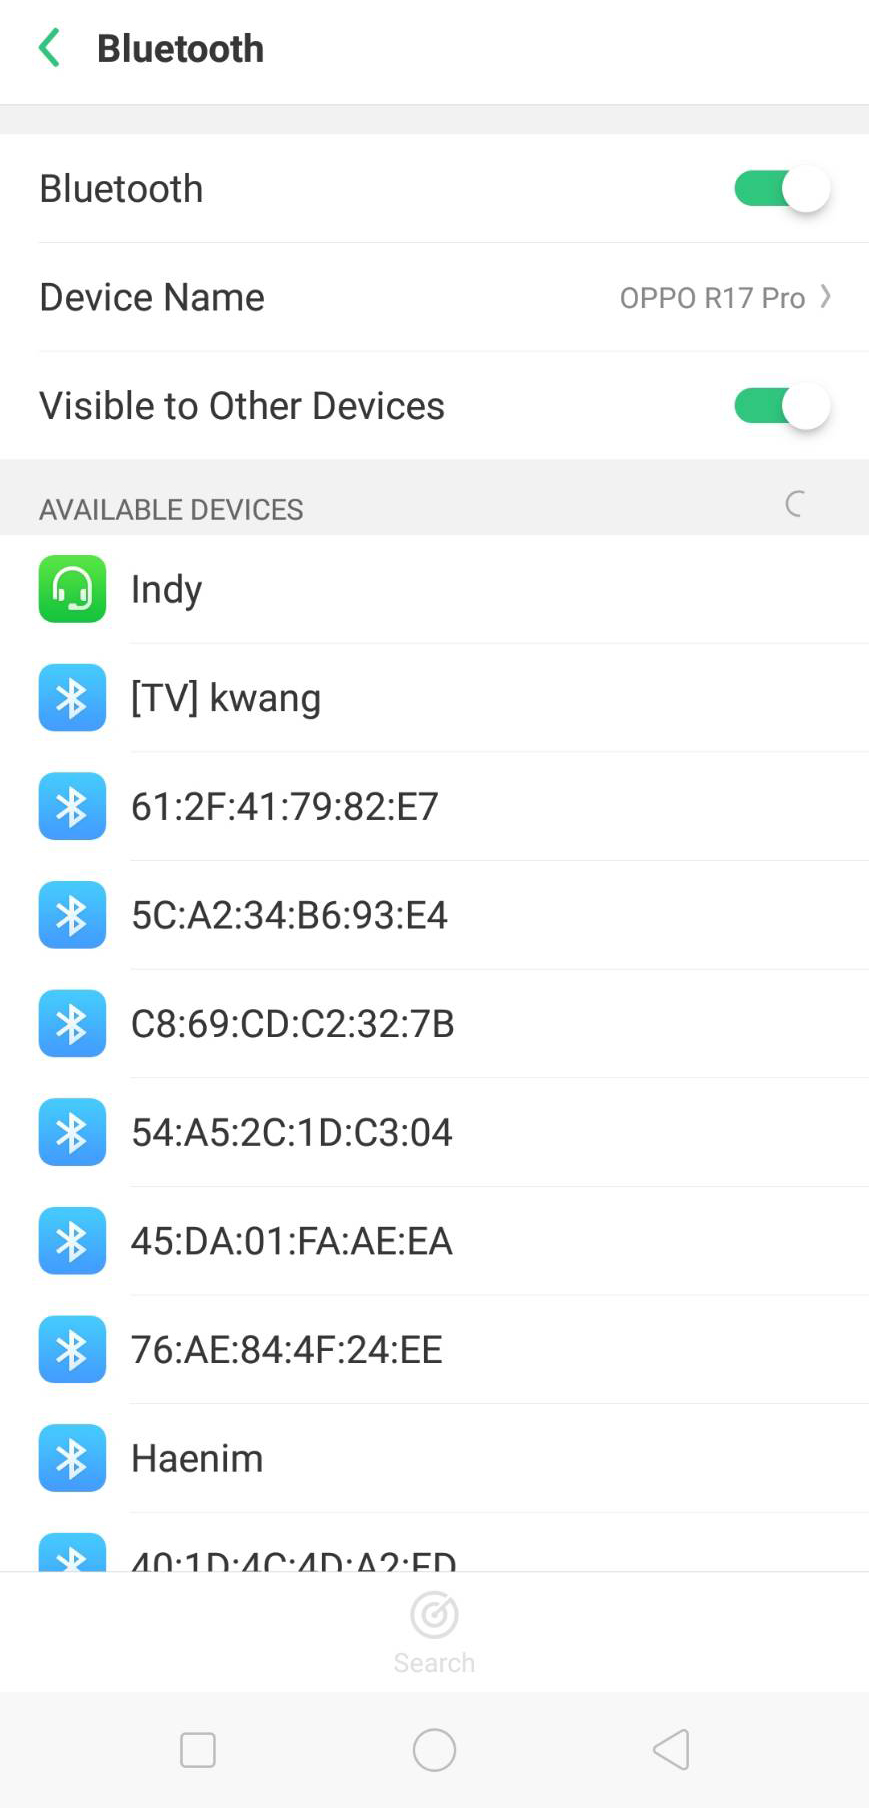Select device 54:A5:2C:1D:C3:04 from list
869x1808 pixels.
[292, 1132]
